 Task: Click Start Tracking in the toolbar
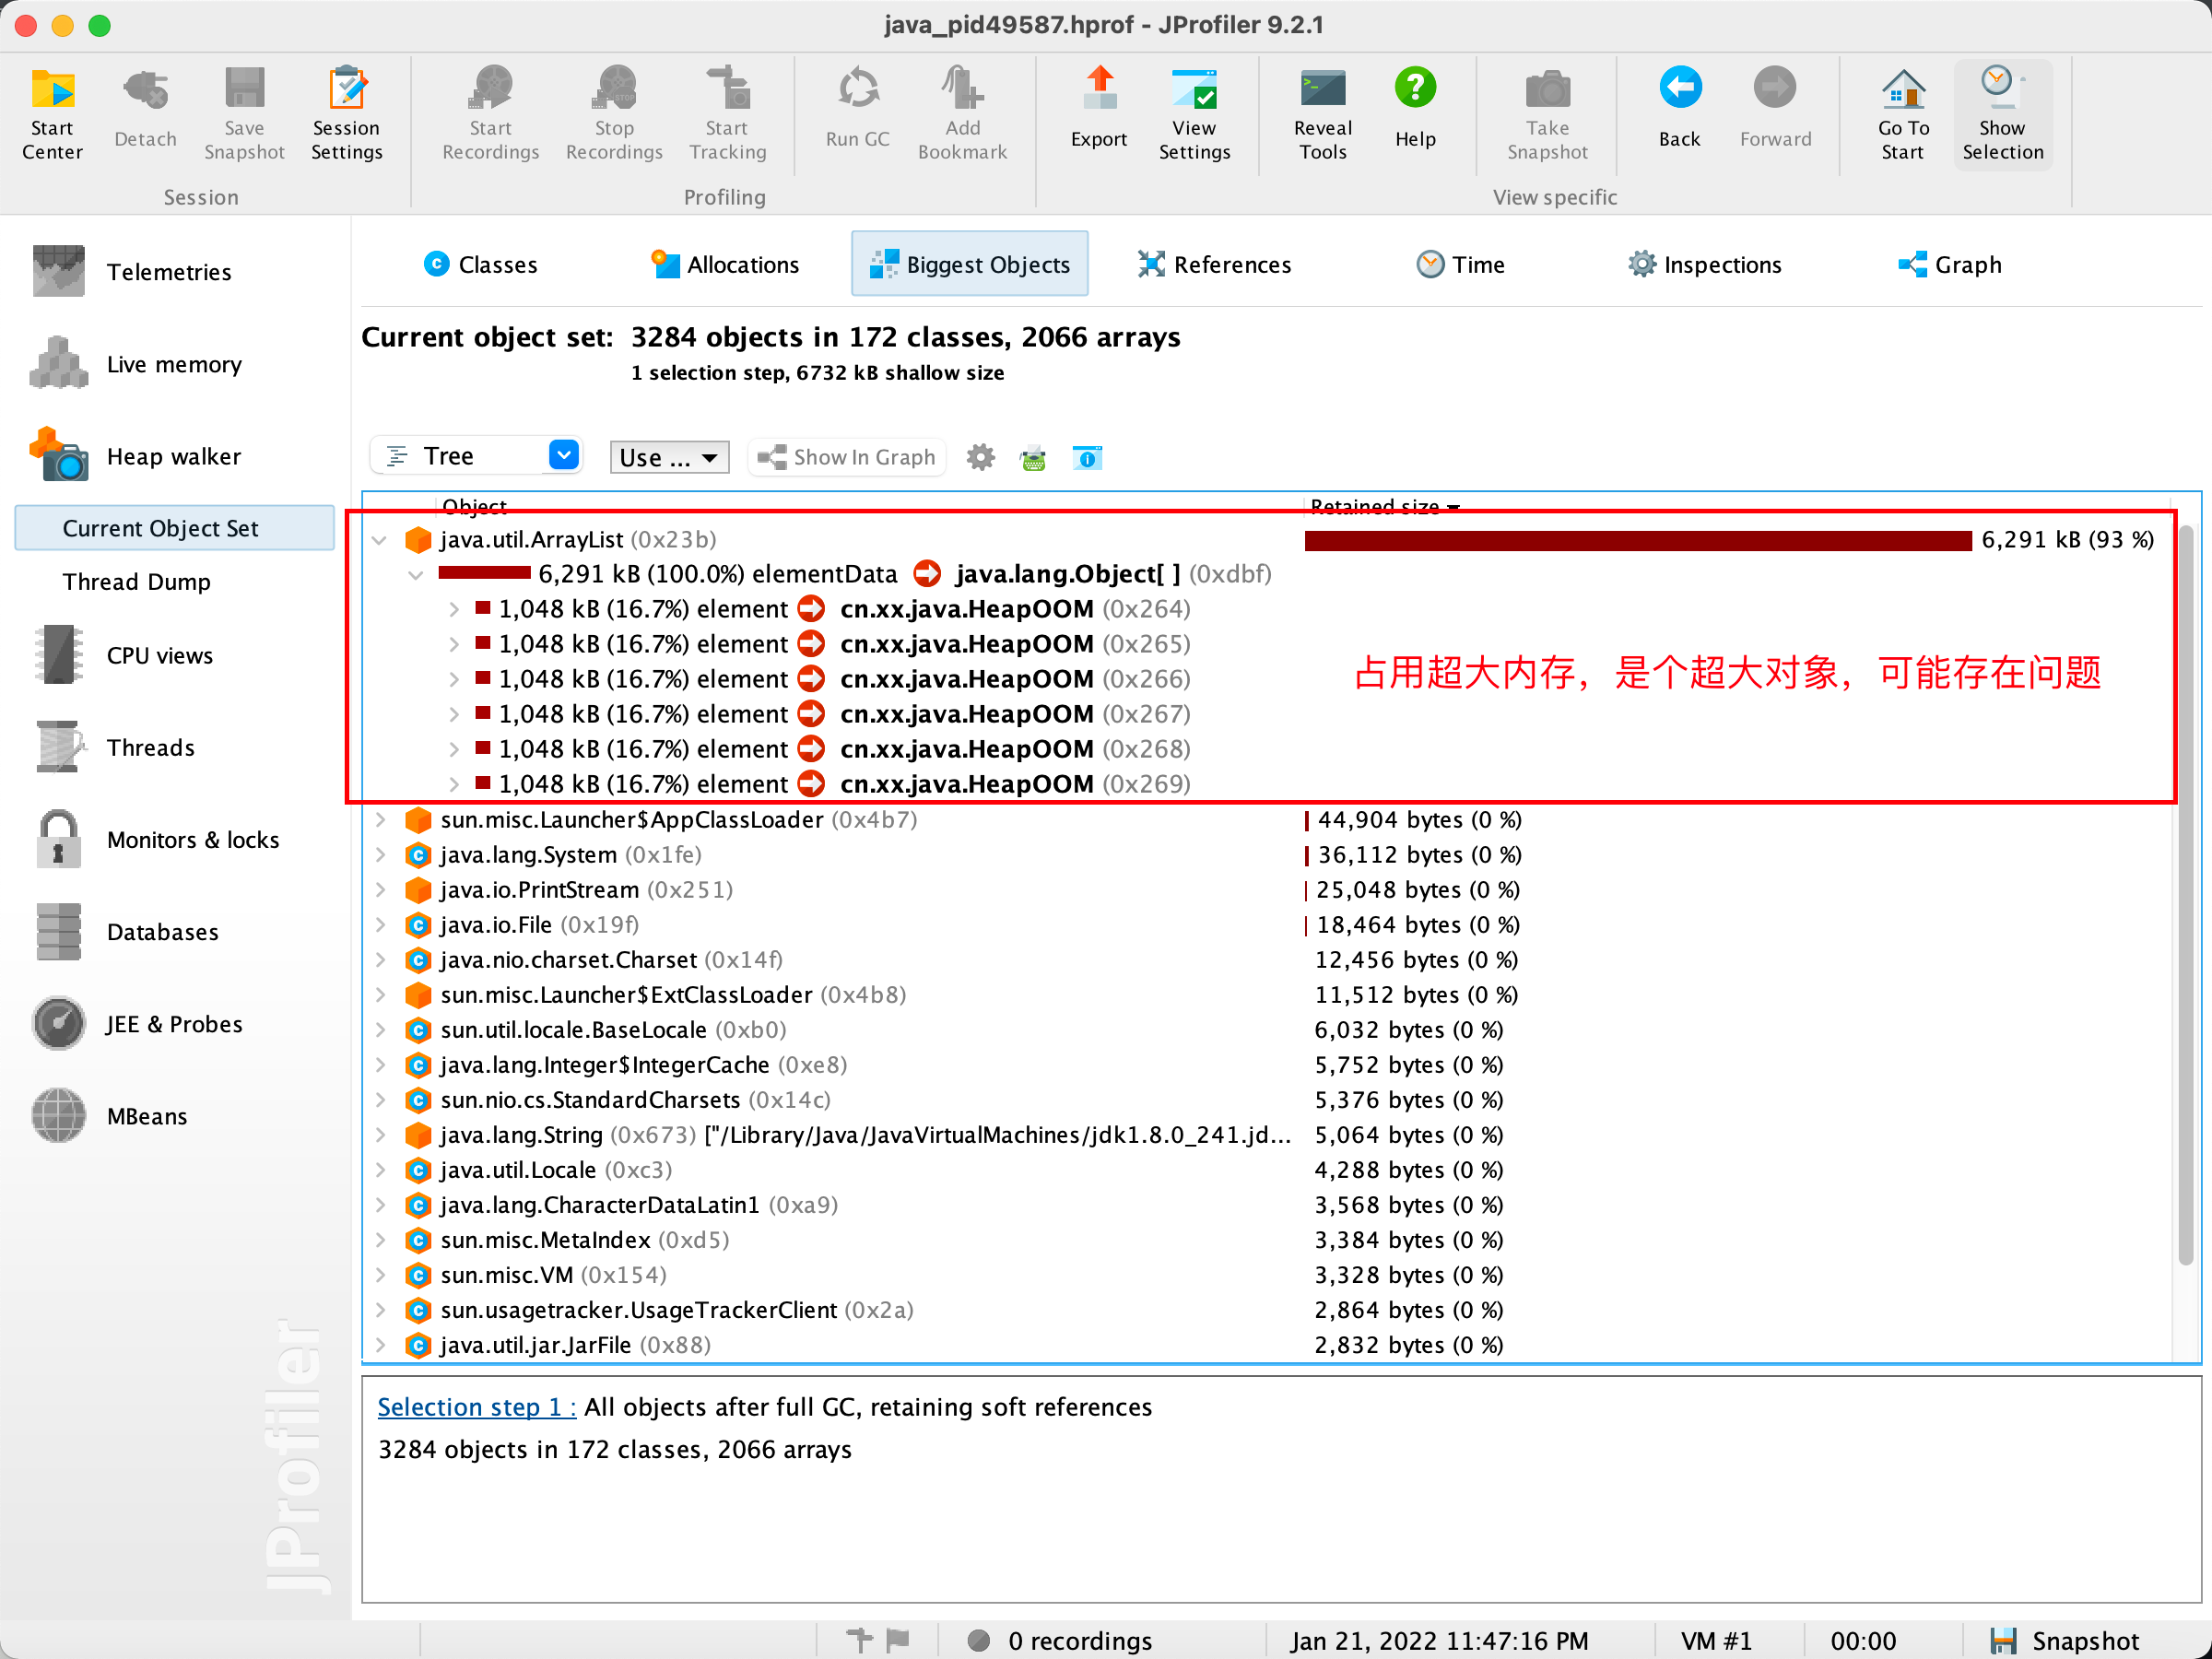tap(727, 113)
